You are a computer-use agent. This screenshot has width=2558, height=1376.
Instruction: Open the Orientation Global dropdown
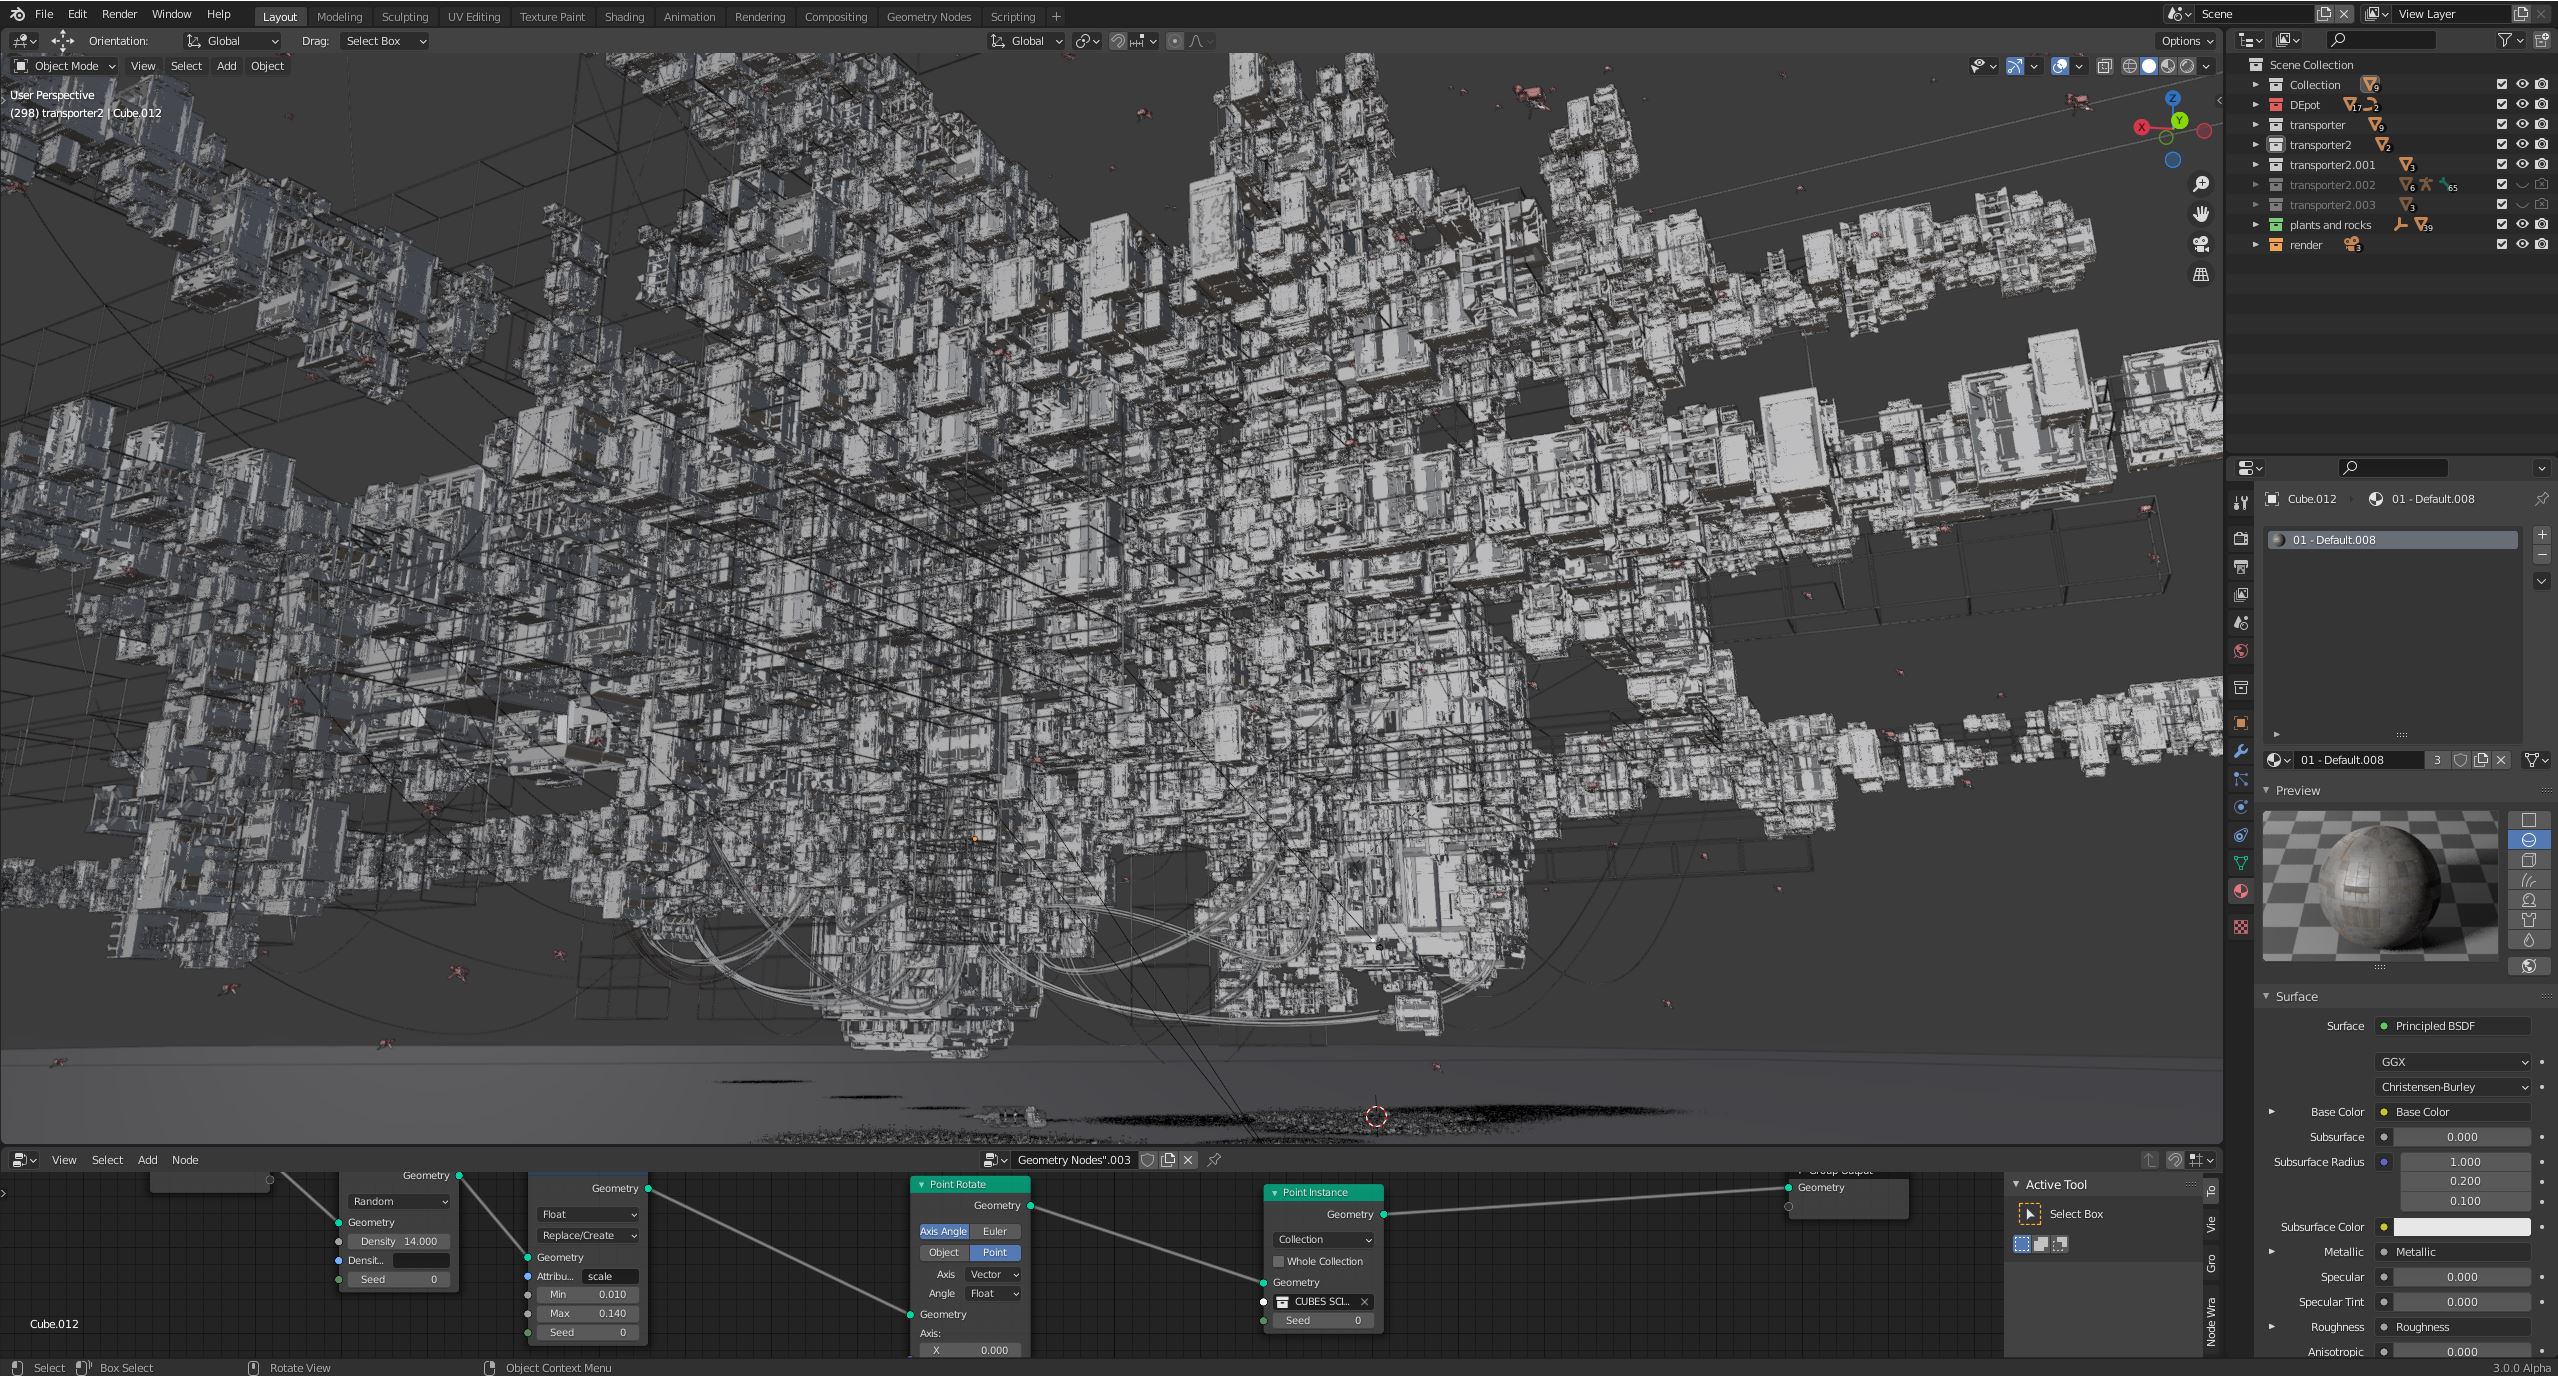coord(232,41)
